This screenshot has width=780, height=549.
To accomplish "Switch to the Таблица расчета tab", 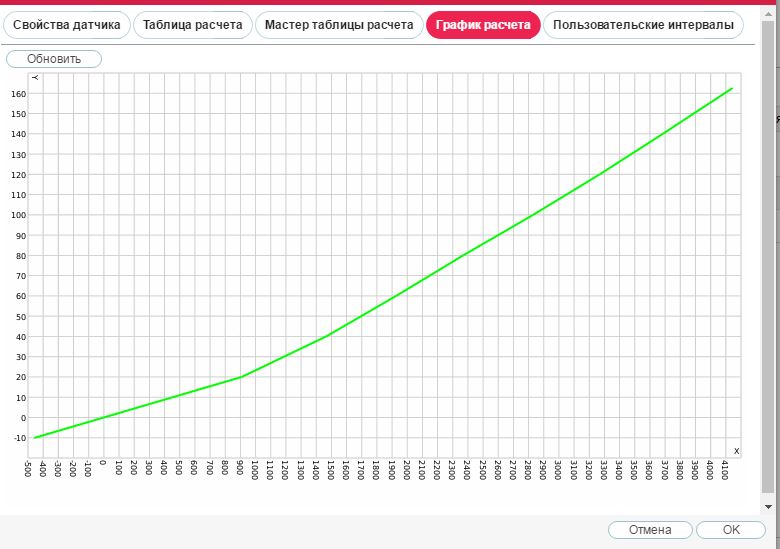I will [192, 25].
